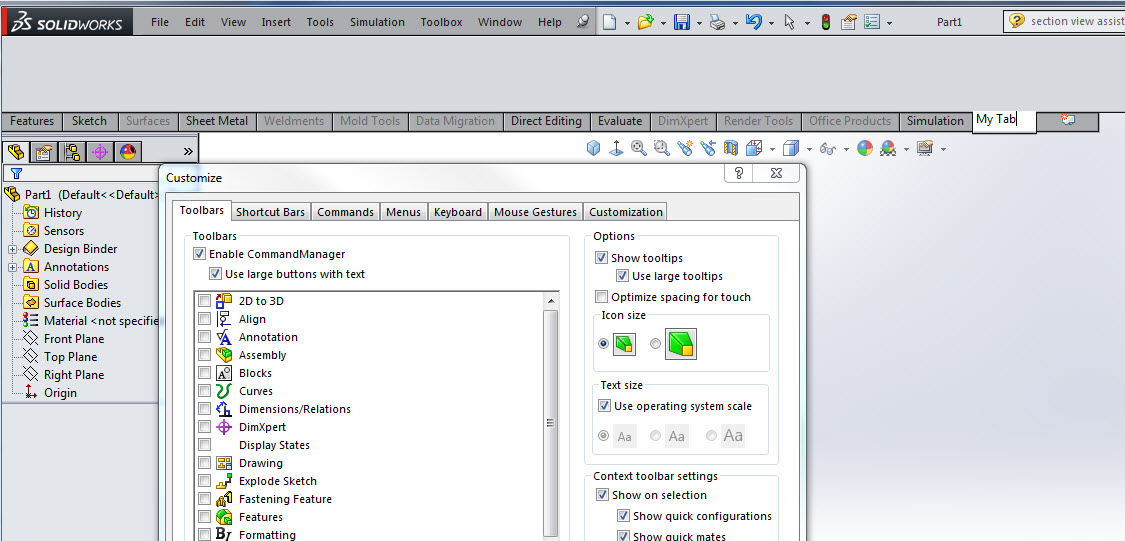Click the Hide/Show Items glasses icon
Viewport: 1125px width, 541px height.
click(x=829, y=149)
